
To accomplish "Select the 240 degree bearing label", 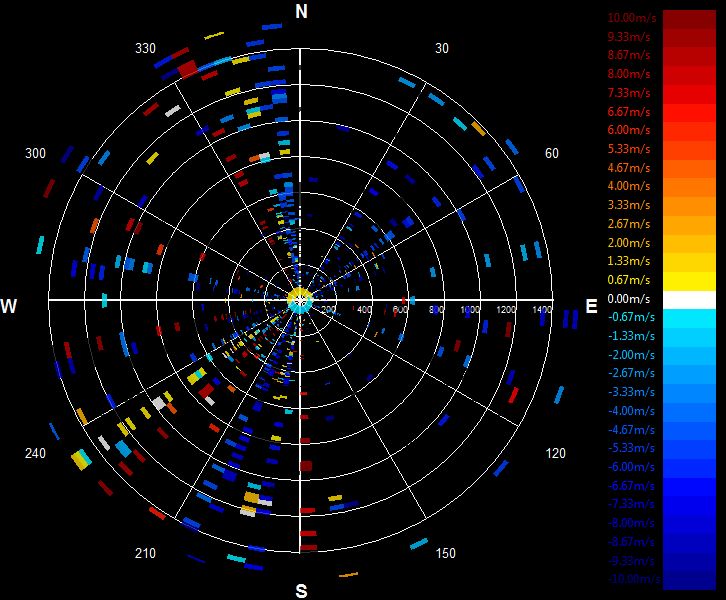I will pos(35,453).
